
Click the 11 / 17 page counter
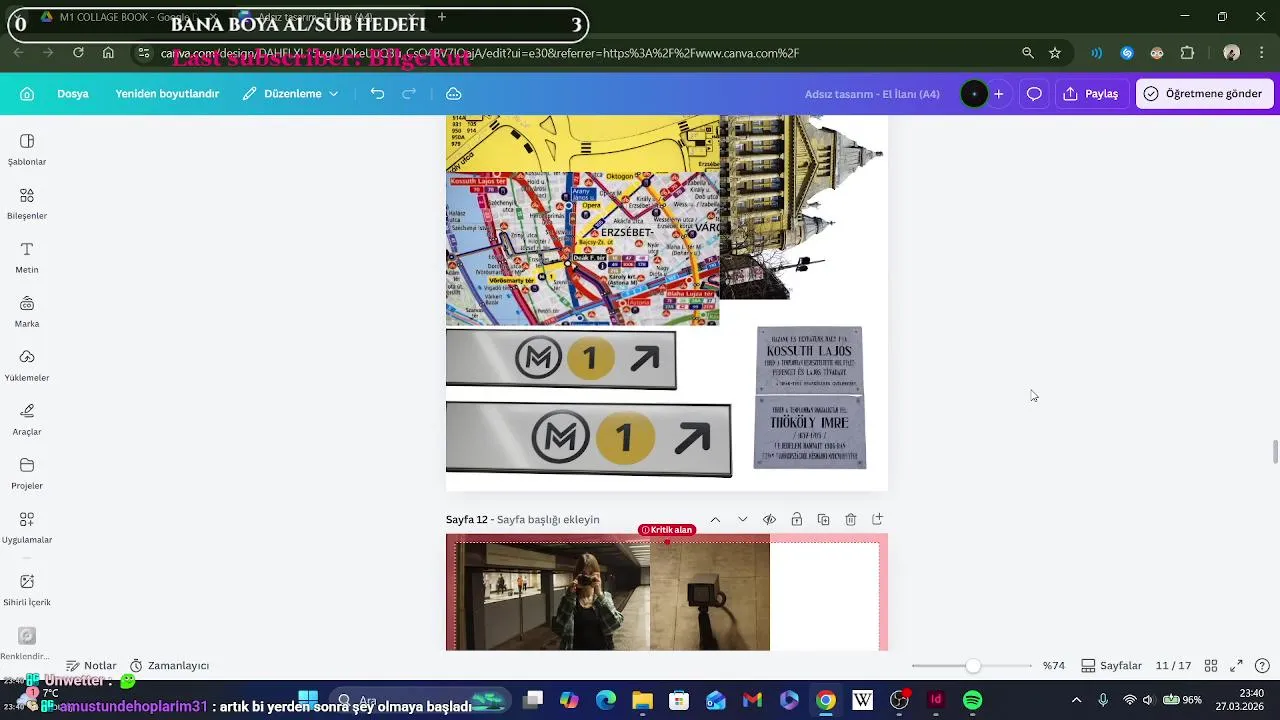(x=1173, y=666)
